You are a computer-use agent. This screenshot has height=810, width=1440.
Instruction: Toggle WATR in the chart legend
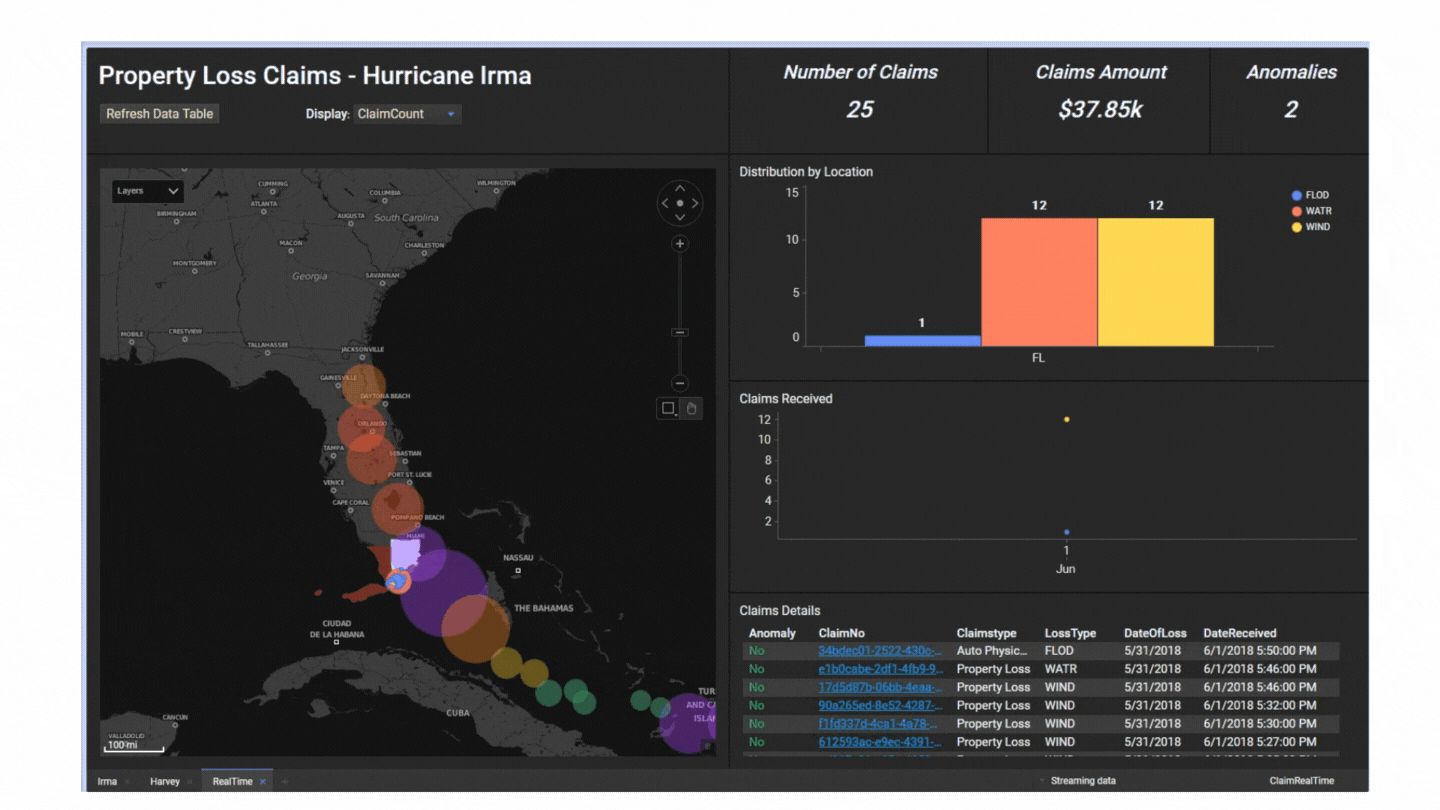tap(1311, 211)
